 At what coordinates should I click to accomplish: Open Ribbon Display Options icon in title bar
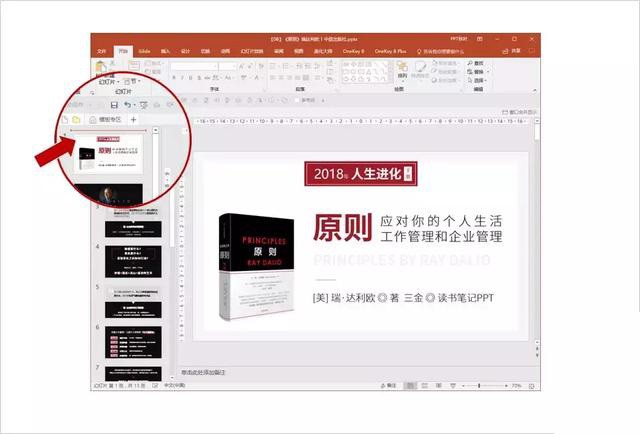click(480, 39)
